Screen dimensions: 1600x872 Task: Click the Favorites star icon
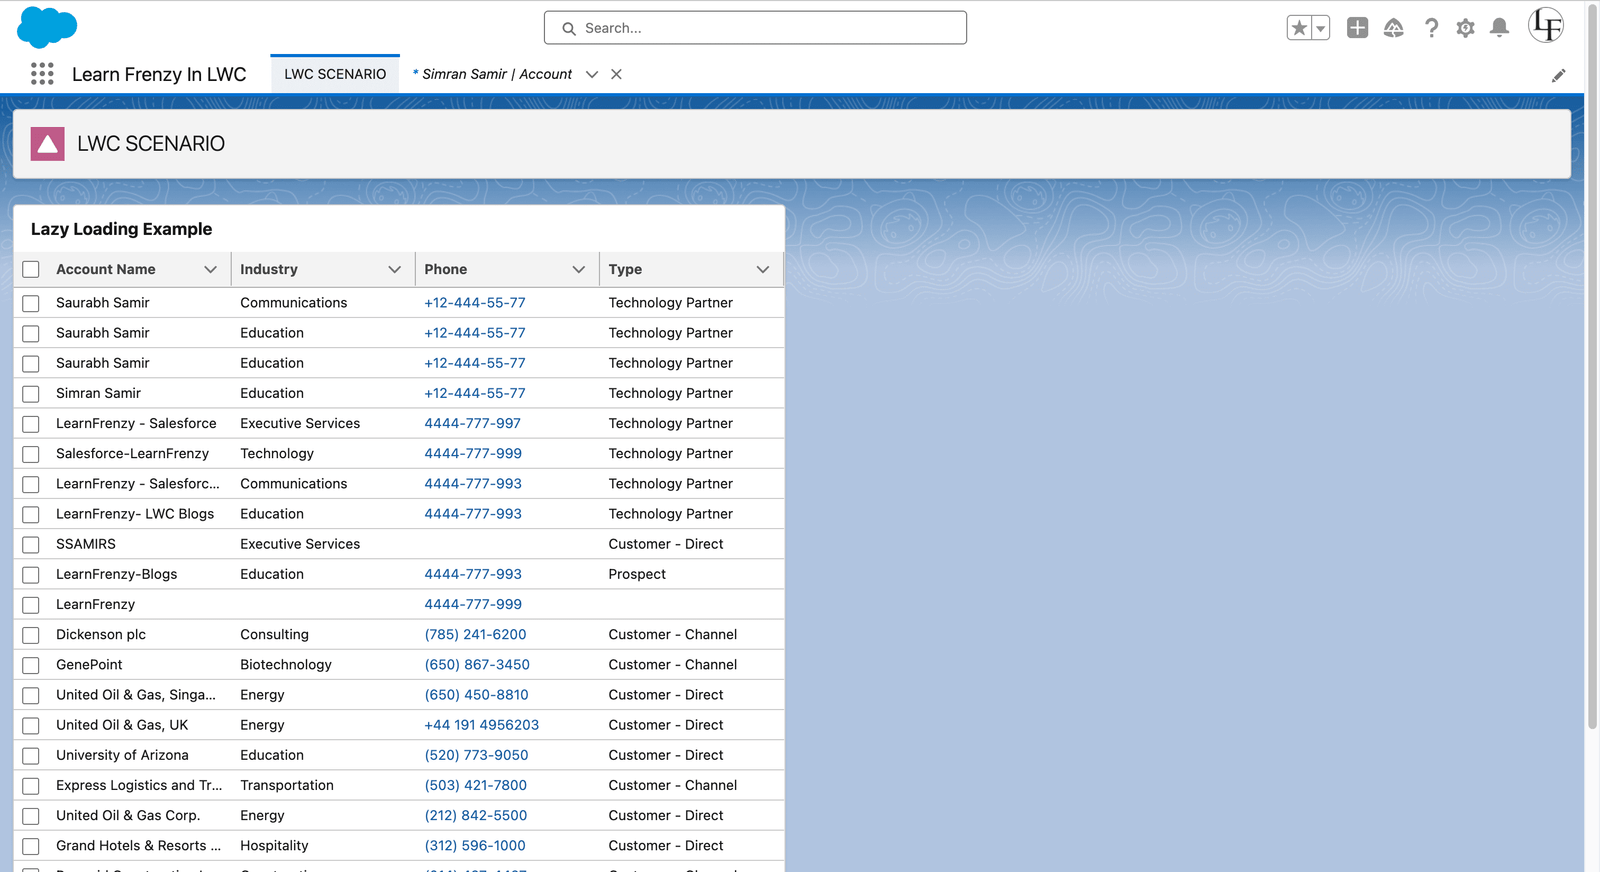[x=1299, y=28]
